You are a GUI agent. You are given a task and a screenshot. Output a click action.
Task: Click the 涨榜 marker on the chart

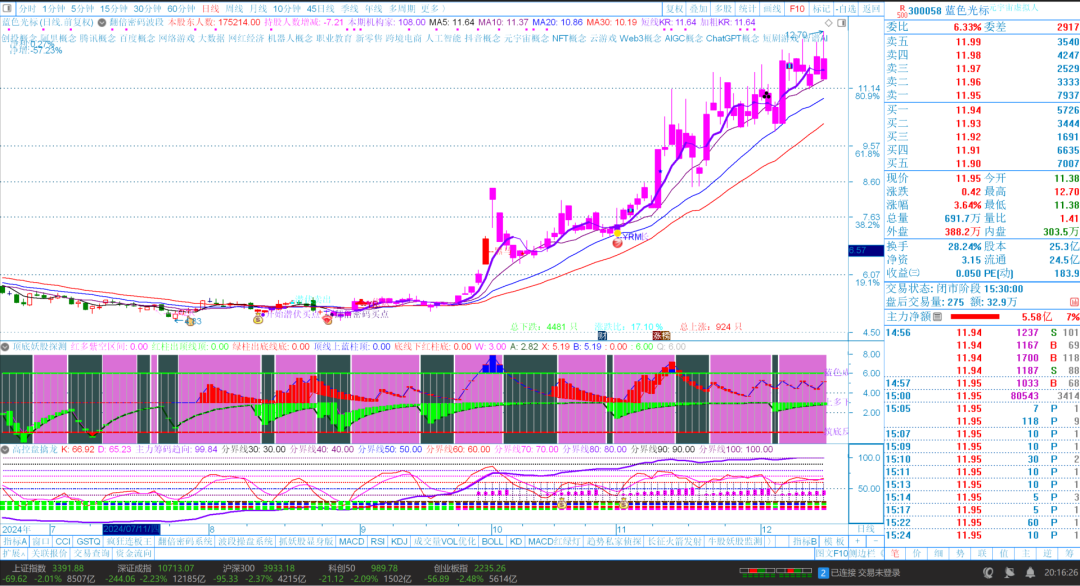click(661, 335)
